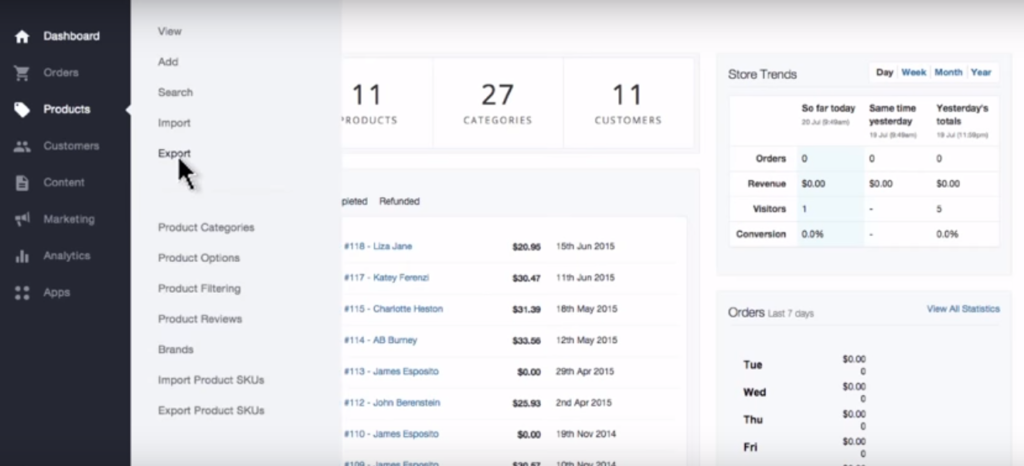The image size is (1024, 466).
Task: Select the Refunded orders tab
Action: coord(399,201)
